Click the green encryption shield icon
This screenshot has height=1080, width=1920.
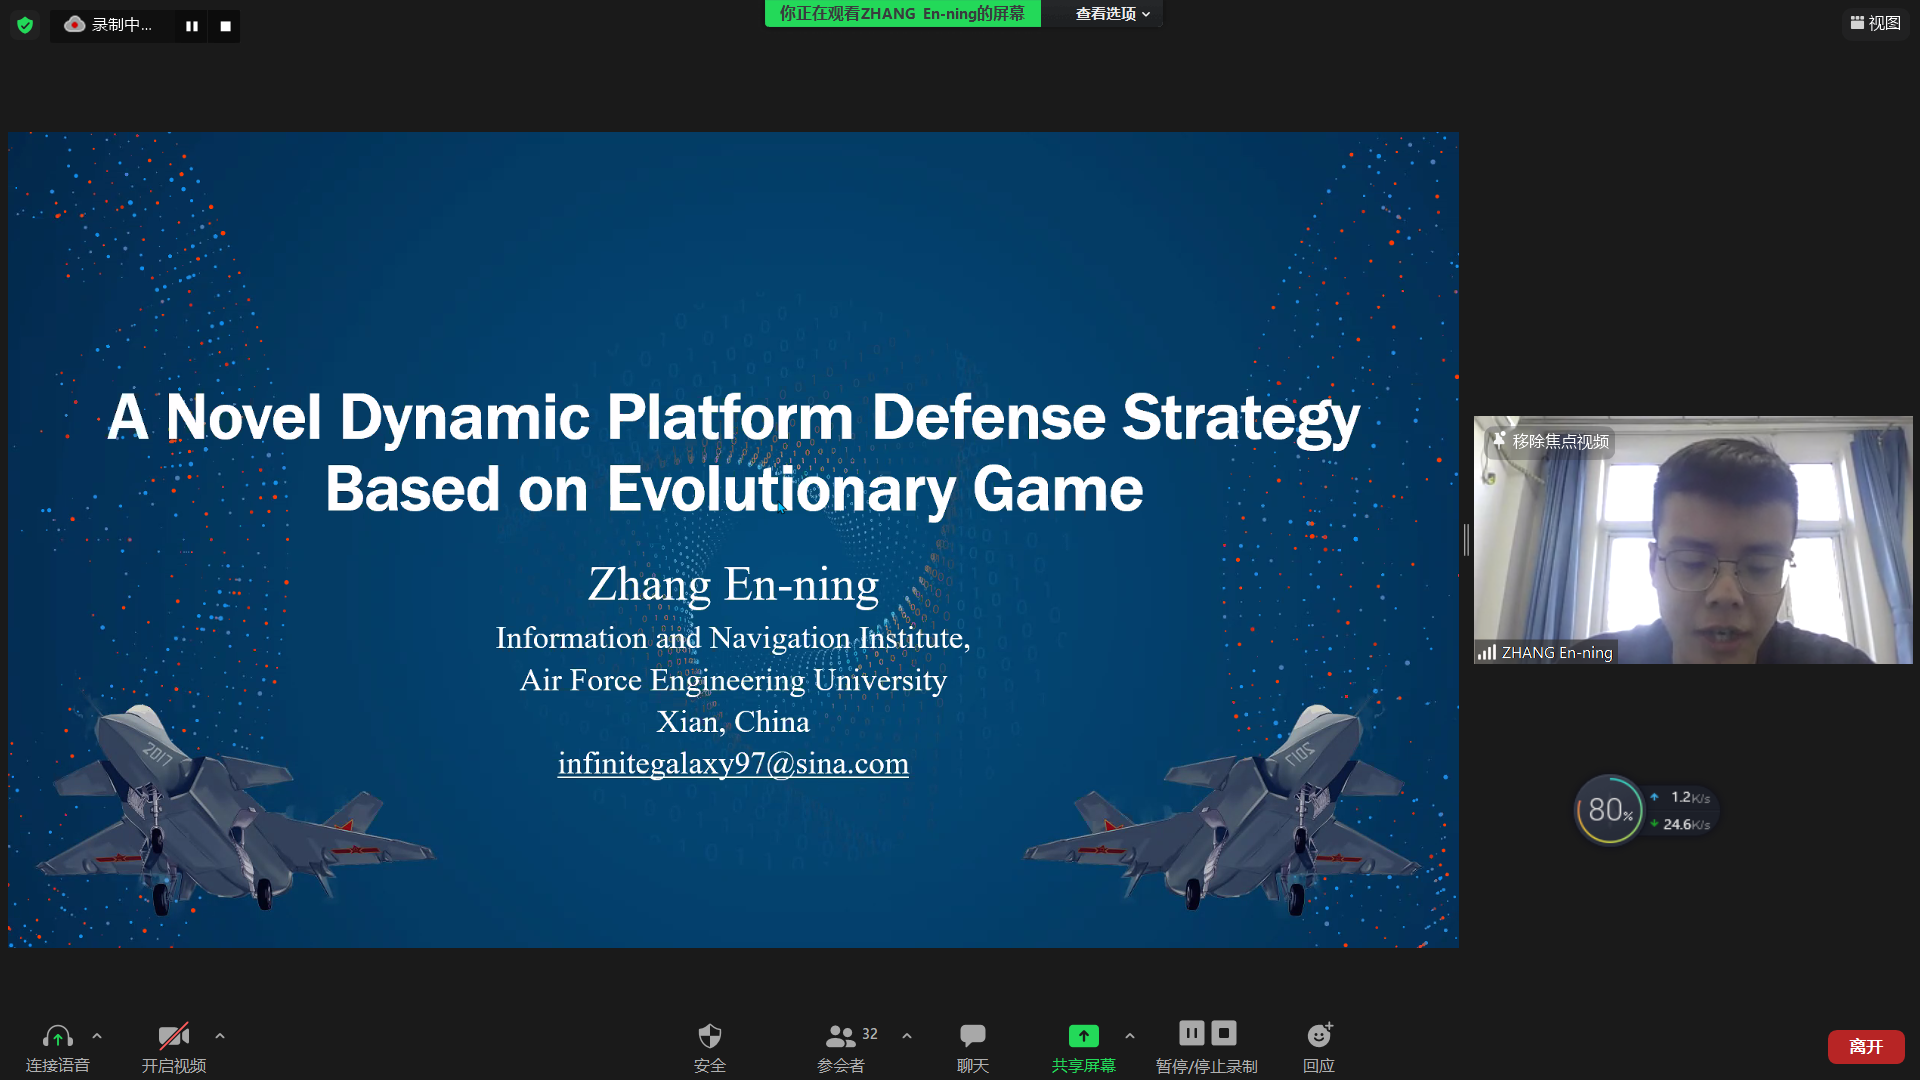[25, 25]
